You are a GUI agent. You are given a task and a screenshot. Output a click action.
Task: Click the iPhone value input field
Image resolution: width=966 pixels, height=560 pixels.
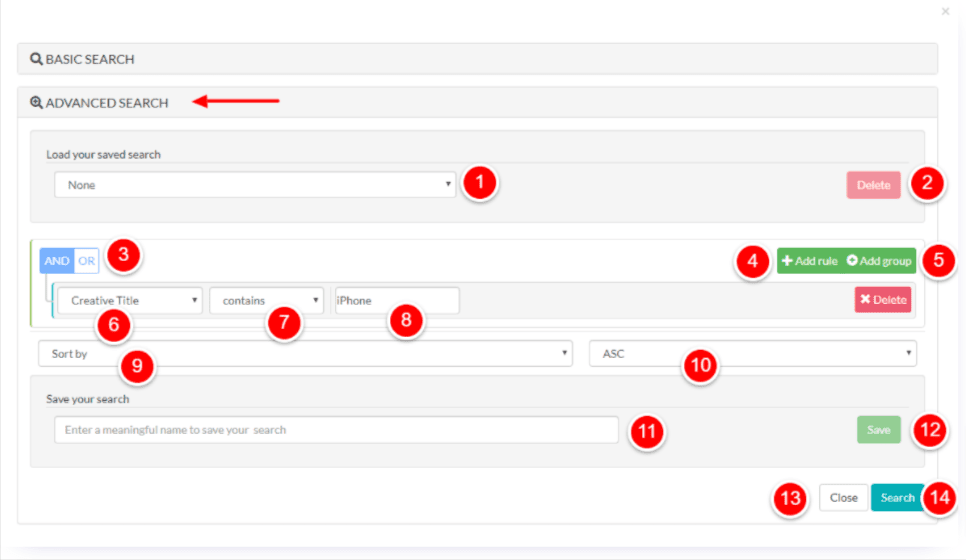tap(397, 301)
